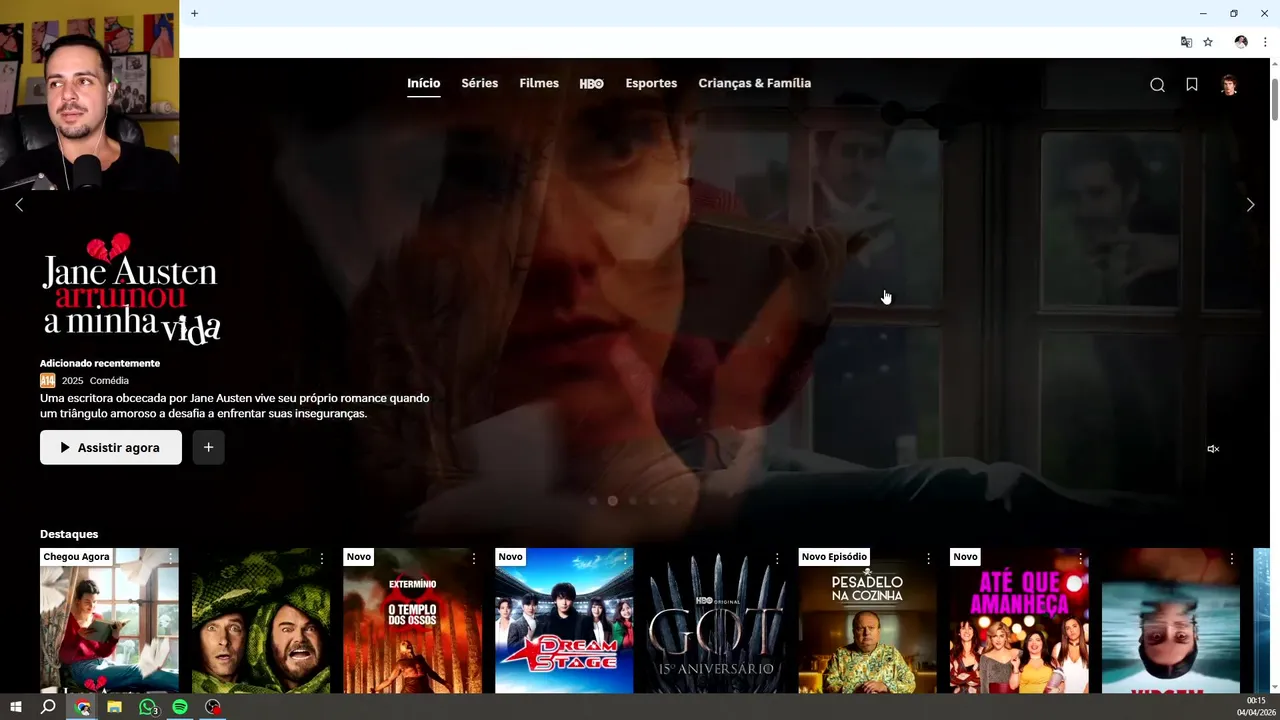
Task: Unmute the hero trailer sound
Action: [1213, 449]
